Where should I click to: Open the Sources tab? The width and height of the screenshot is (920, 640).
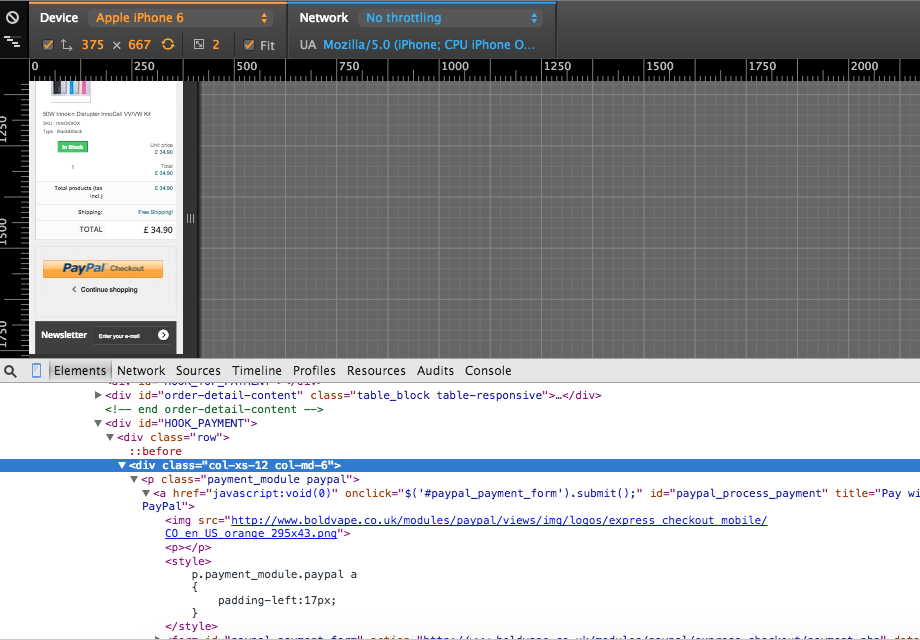click(x=198, y=371)
